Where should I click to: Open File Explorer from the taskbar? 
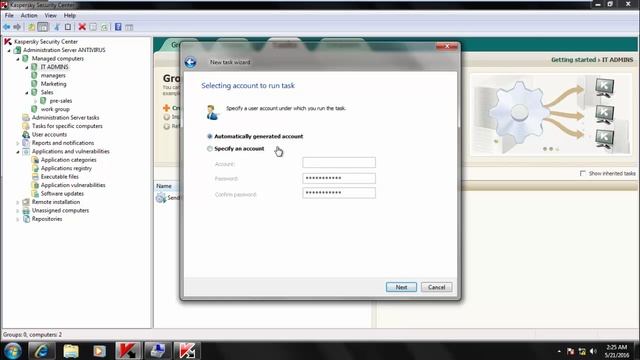click(x=71, y=351)
